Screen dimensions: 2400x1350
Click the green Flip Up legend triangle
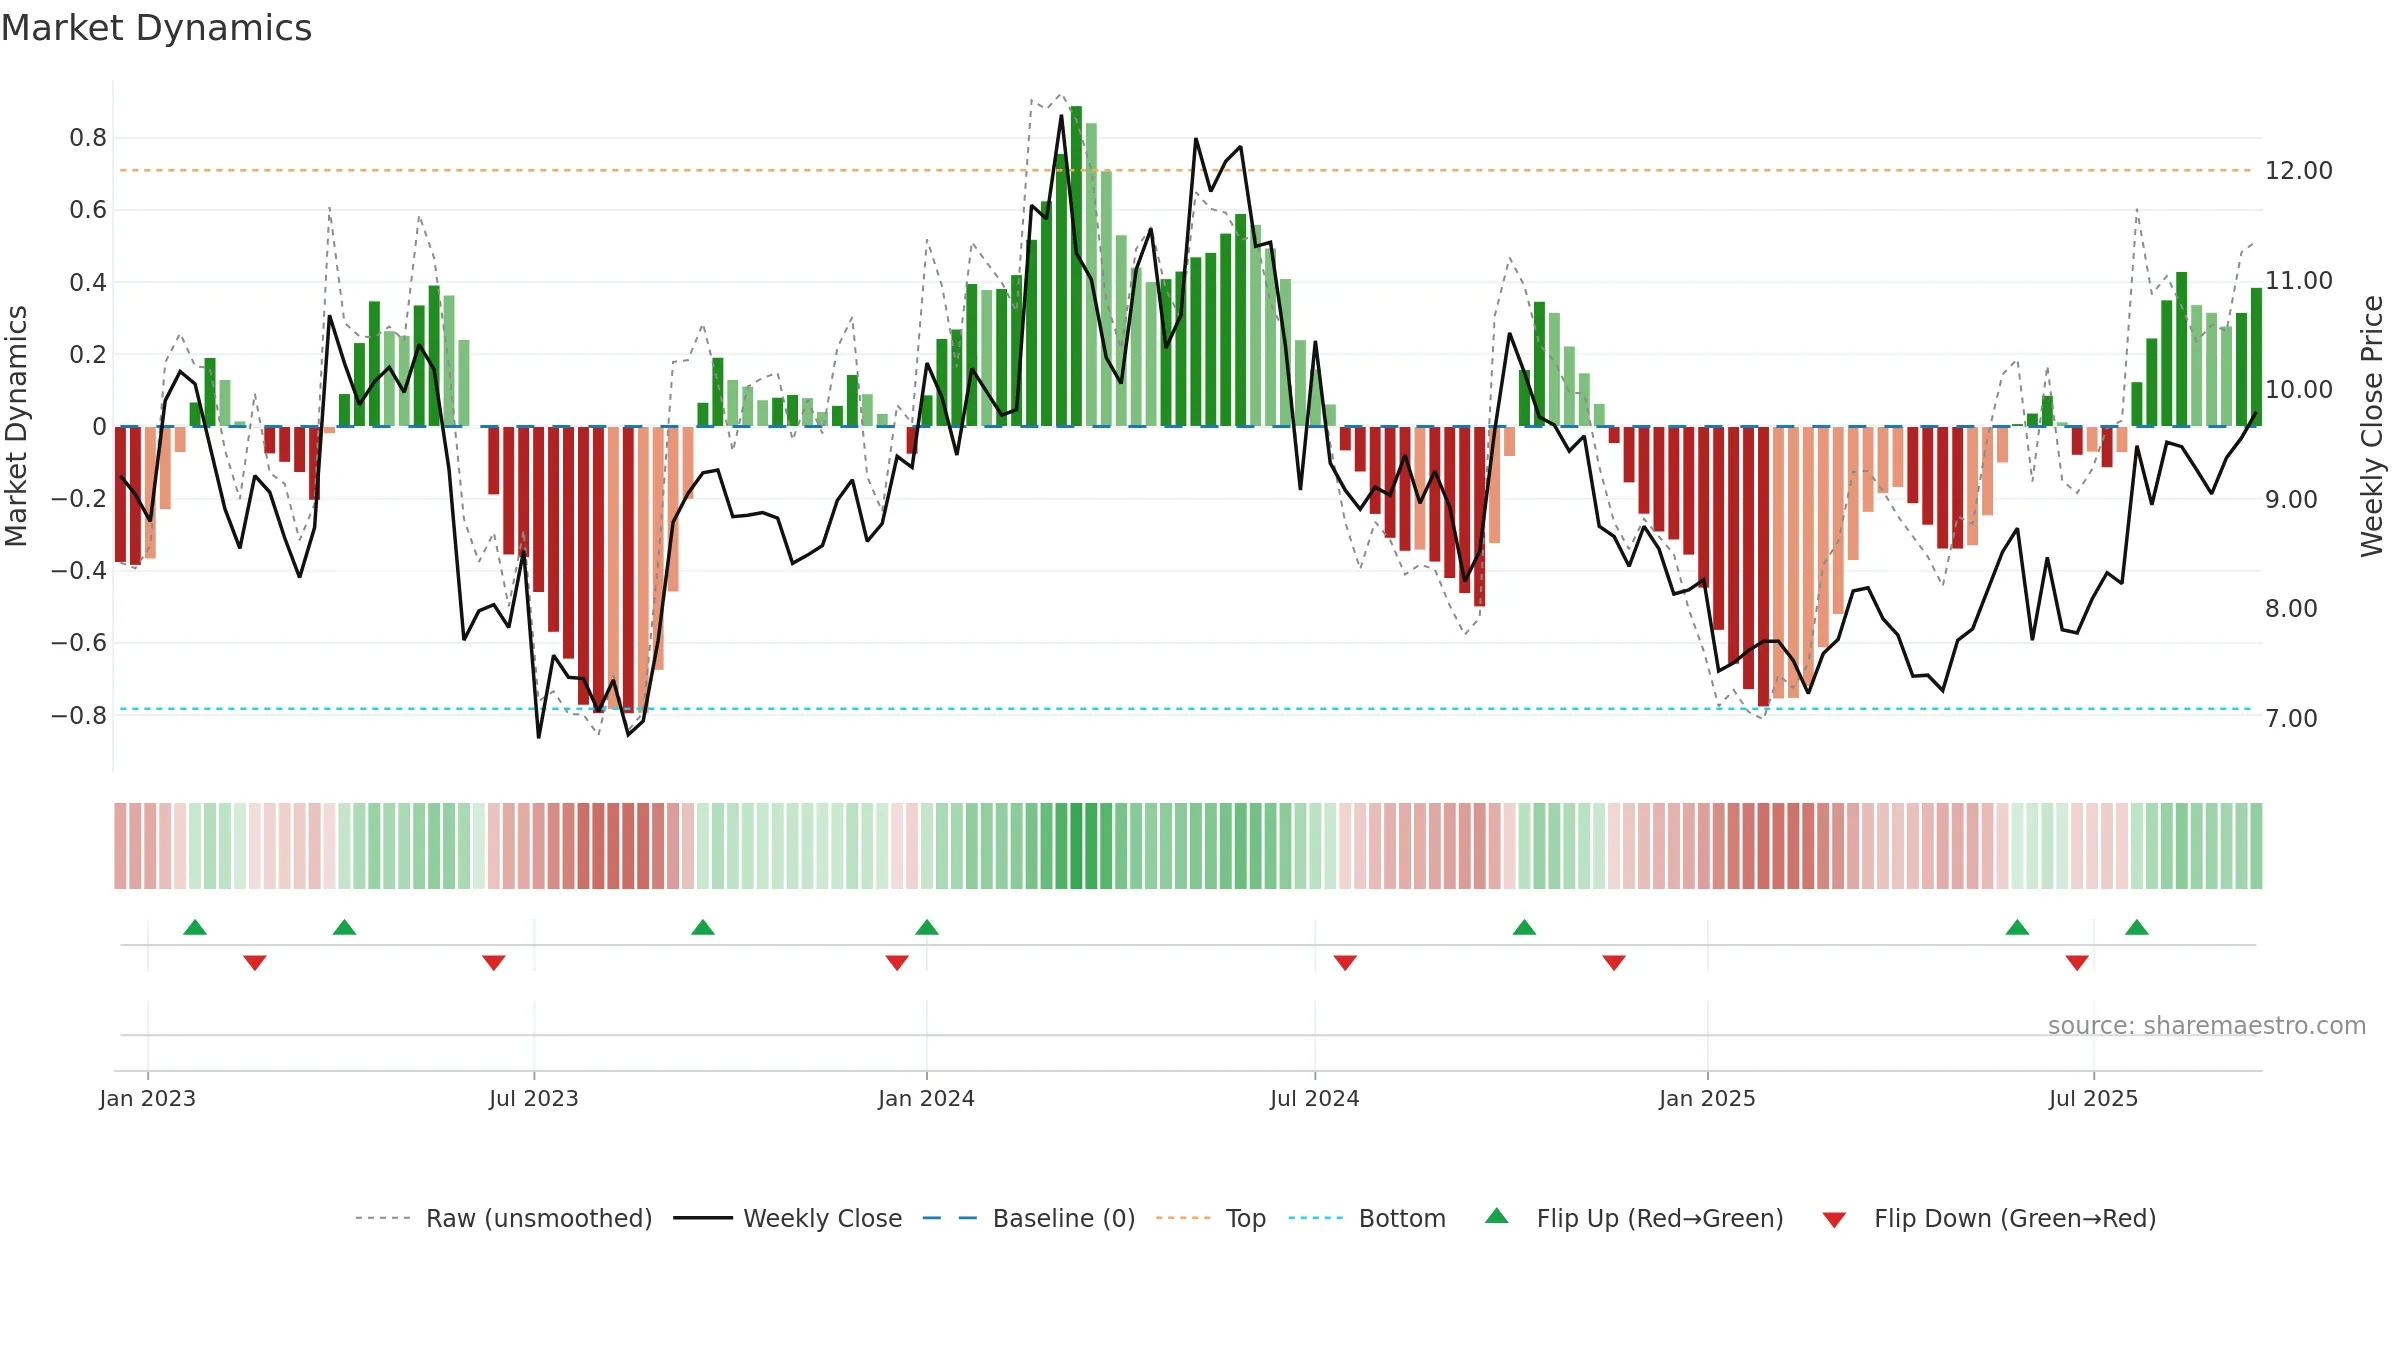coord(1497,1216)
